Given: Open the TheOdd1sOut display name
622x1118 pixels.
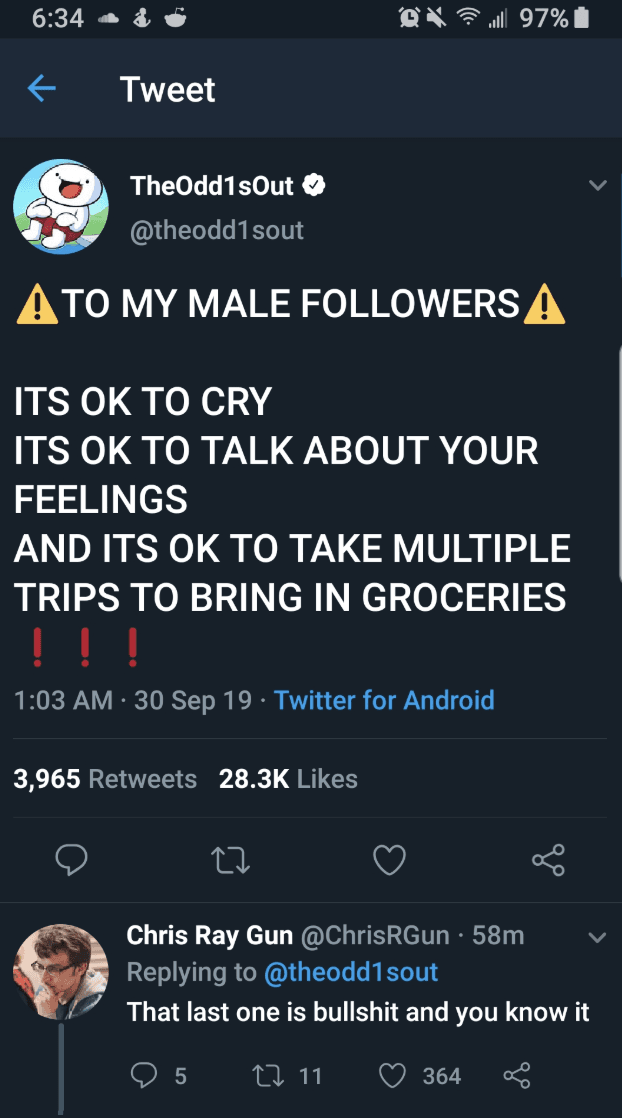Looking at the screenshot, I should point(212,185).
